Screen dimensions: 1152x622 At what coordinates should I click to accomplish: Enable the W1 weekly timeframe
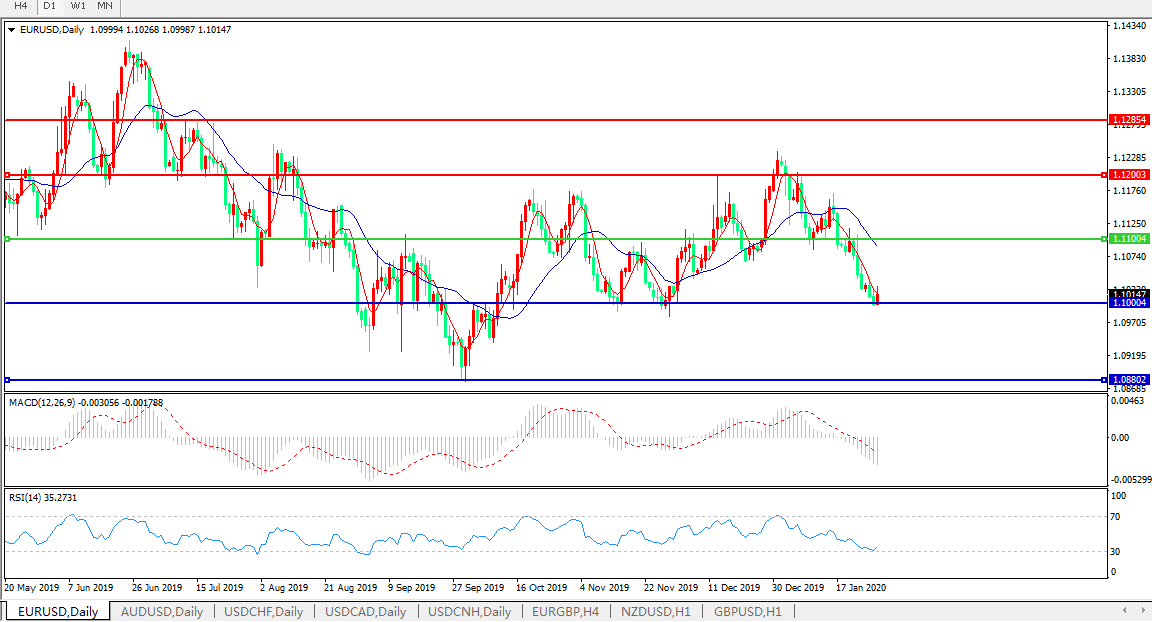[77, 6]
